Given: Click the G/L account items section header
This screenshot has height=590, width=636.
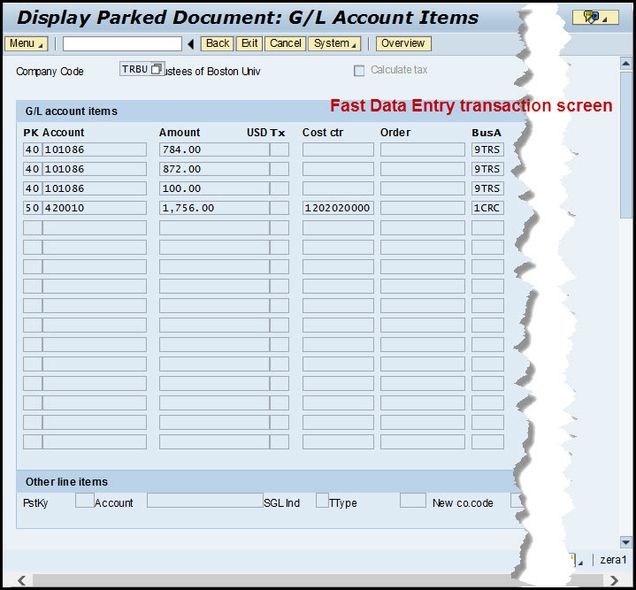Looking at the screenshot, I should [71, 111].
